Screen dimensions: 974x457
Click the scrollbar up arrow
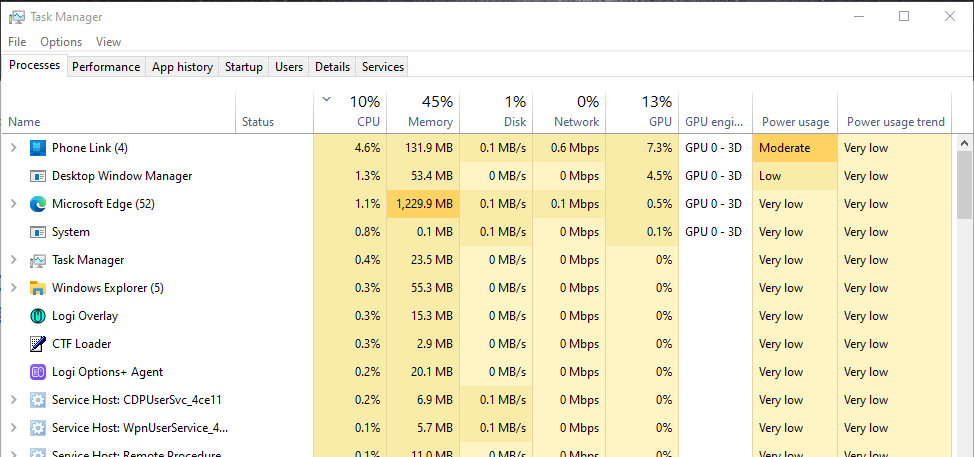click(x=964, y=143)
